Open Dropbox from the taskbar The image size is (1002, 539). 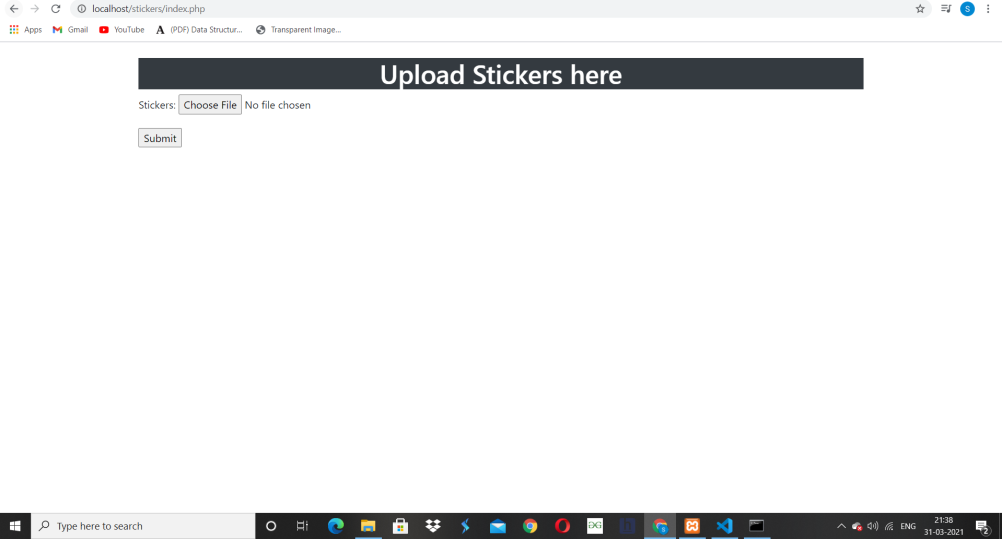[433, 526]
